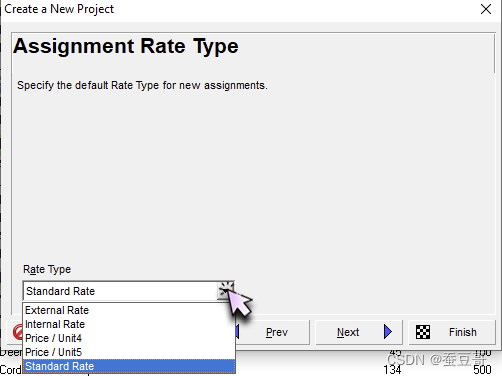Viewport: 502px width, 376px height.
Task: Select the highlighted Standard Rate list entry
Action: (x=129, y=366)
